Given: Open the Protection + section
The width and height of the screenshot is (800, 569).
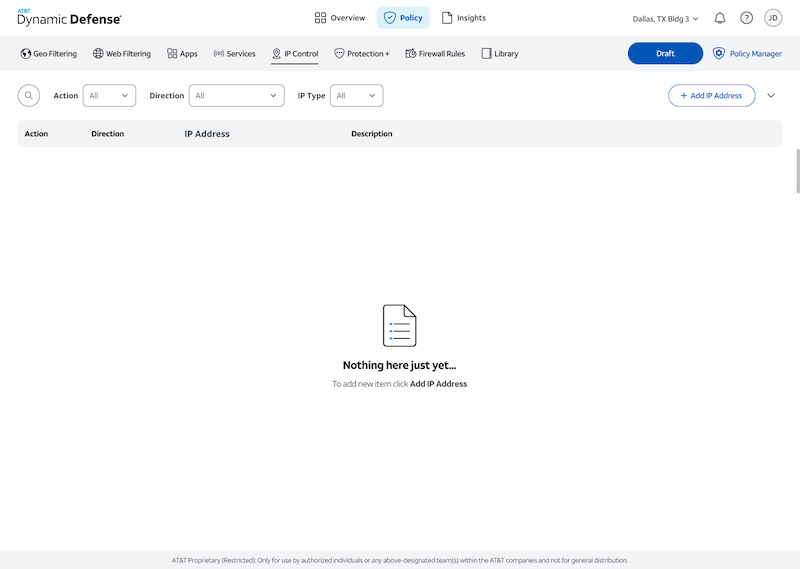Looking at the screenshot, I should pyautogui.click(x=362, y=54).
